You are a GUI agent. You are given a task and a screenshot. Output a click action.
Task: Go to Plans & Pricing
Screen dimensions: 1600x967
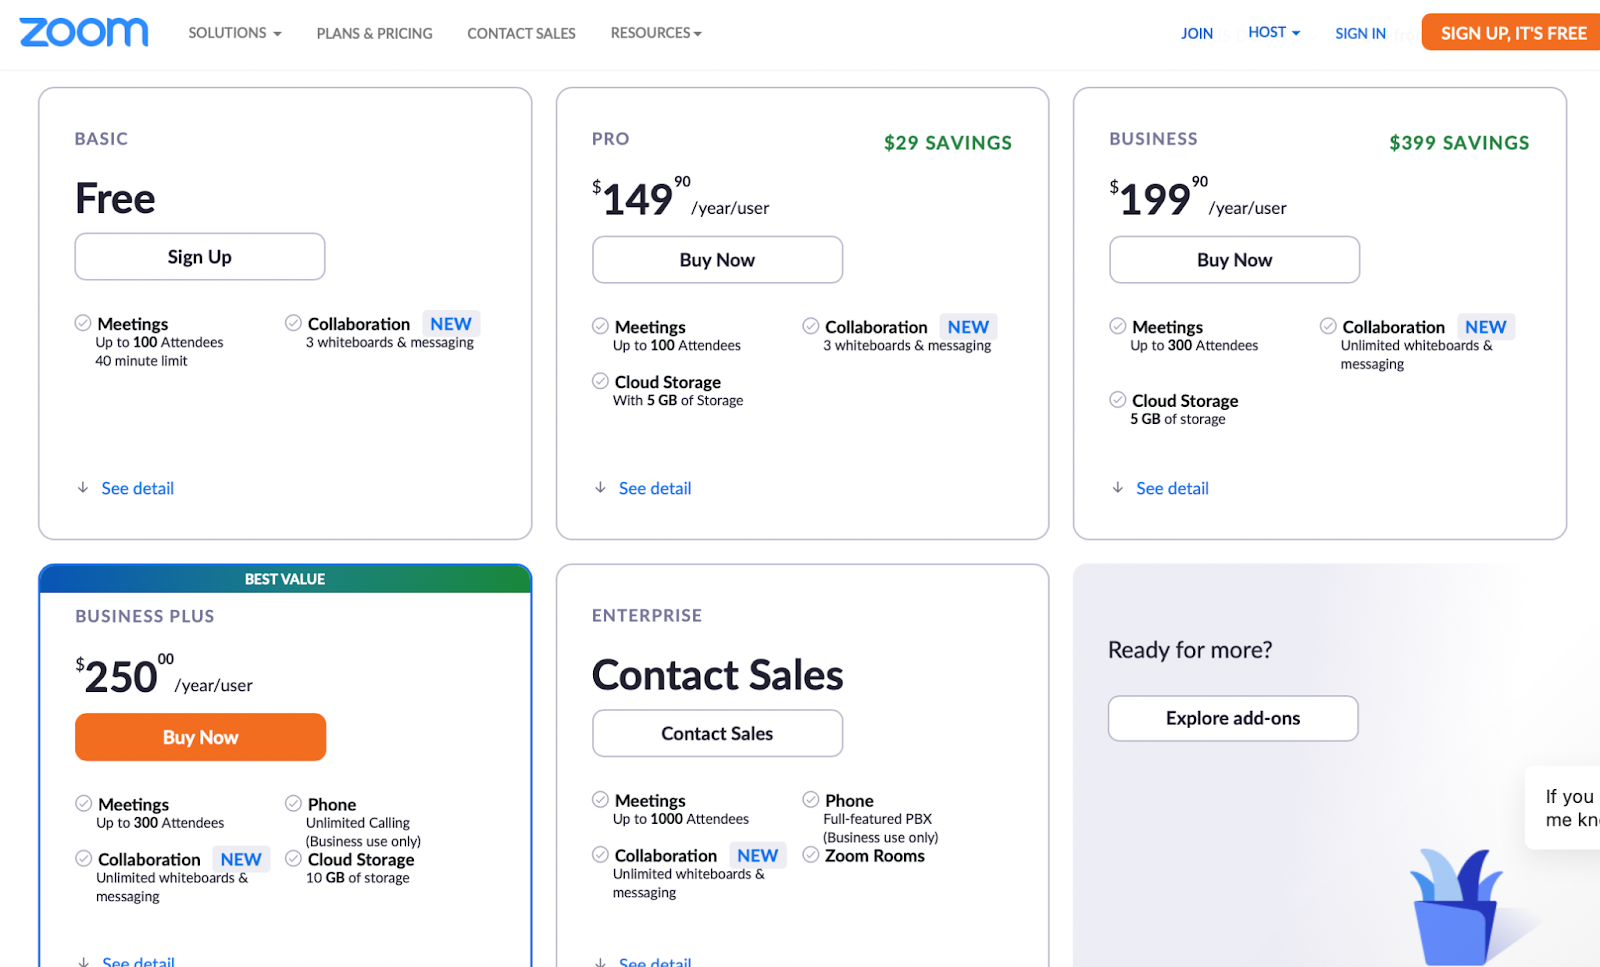coord(375,33)
